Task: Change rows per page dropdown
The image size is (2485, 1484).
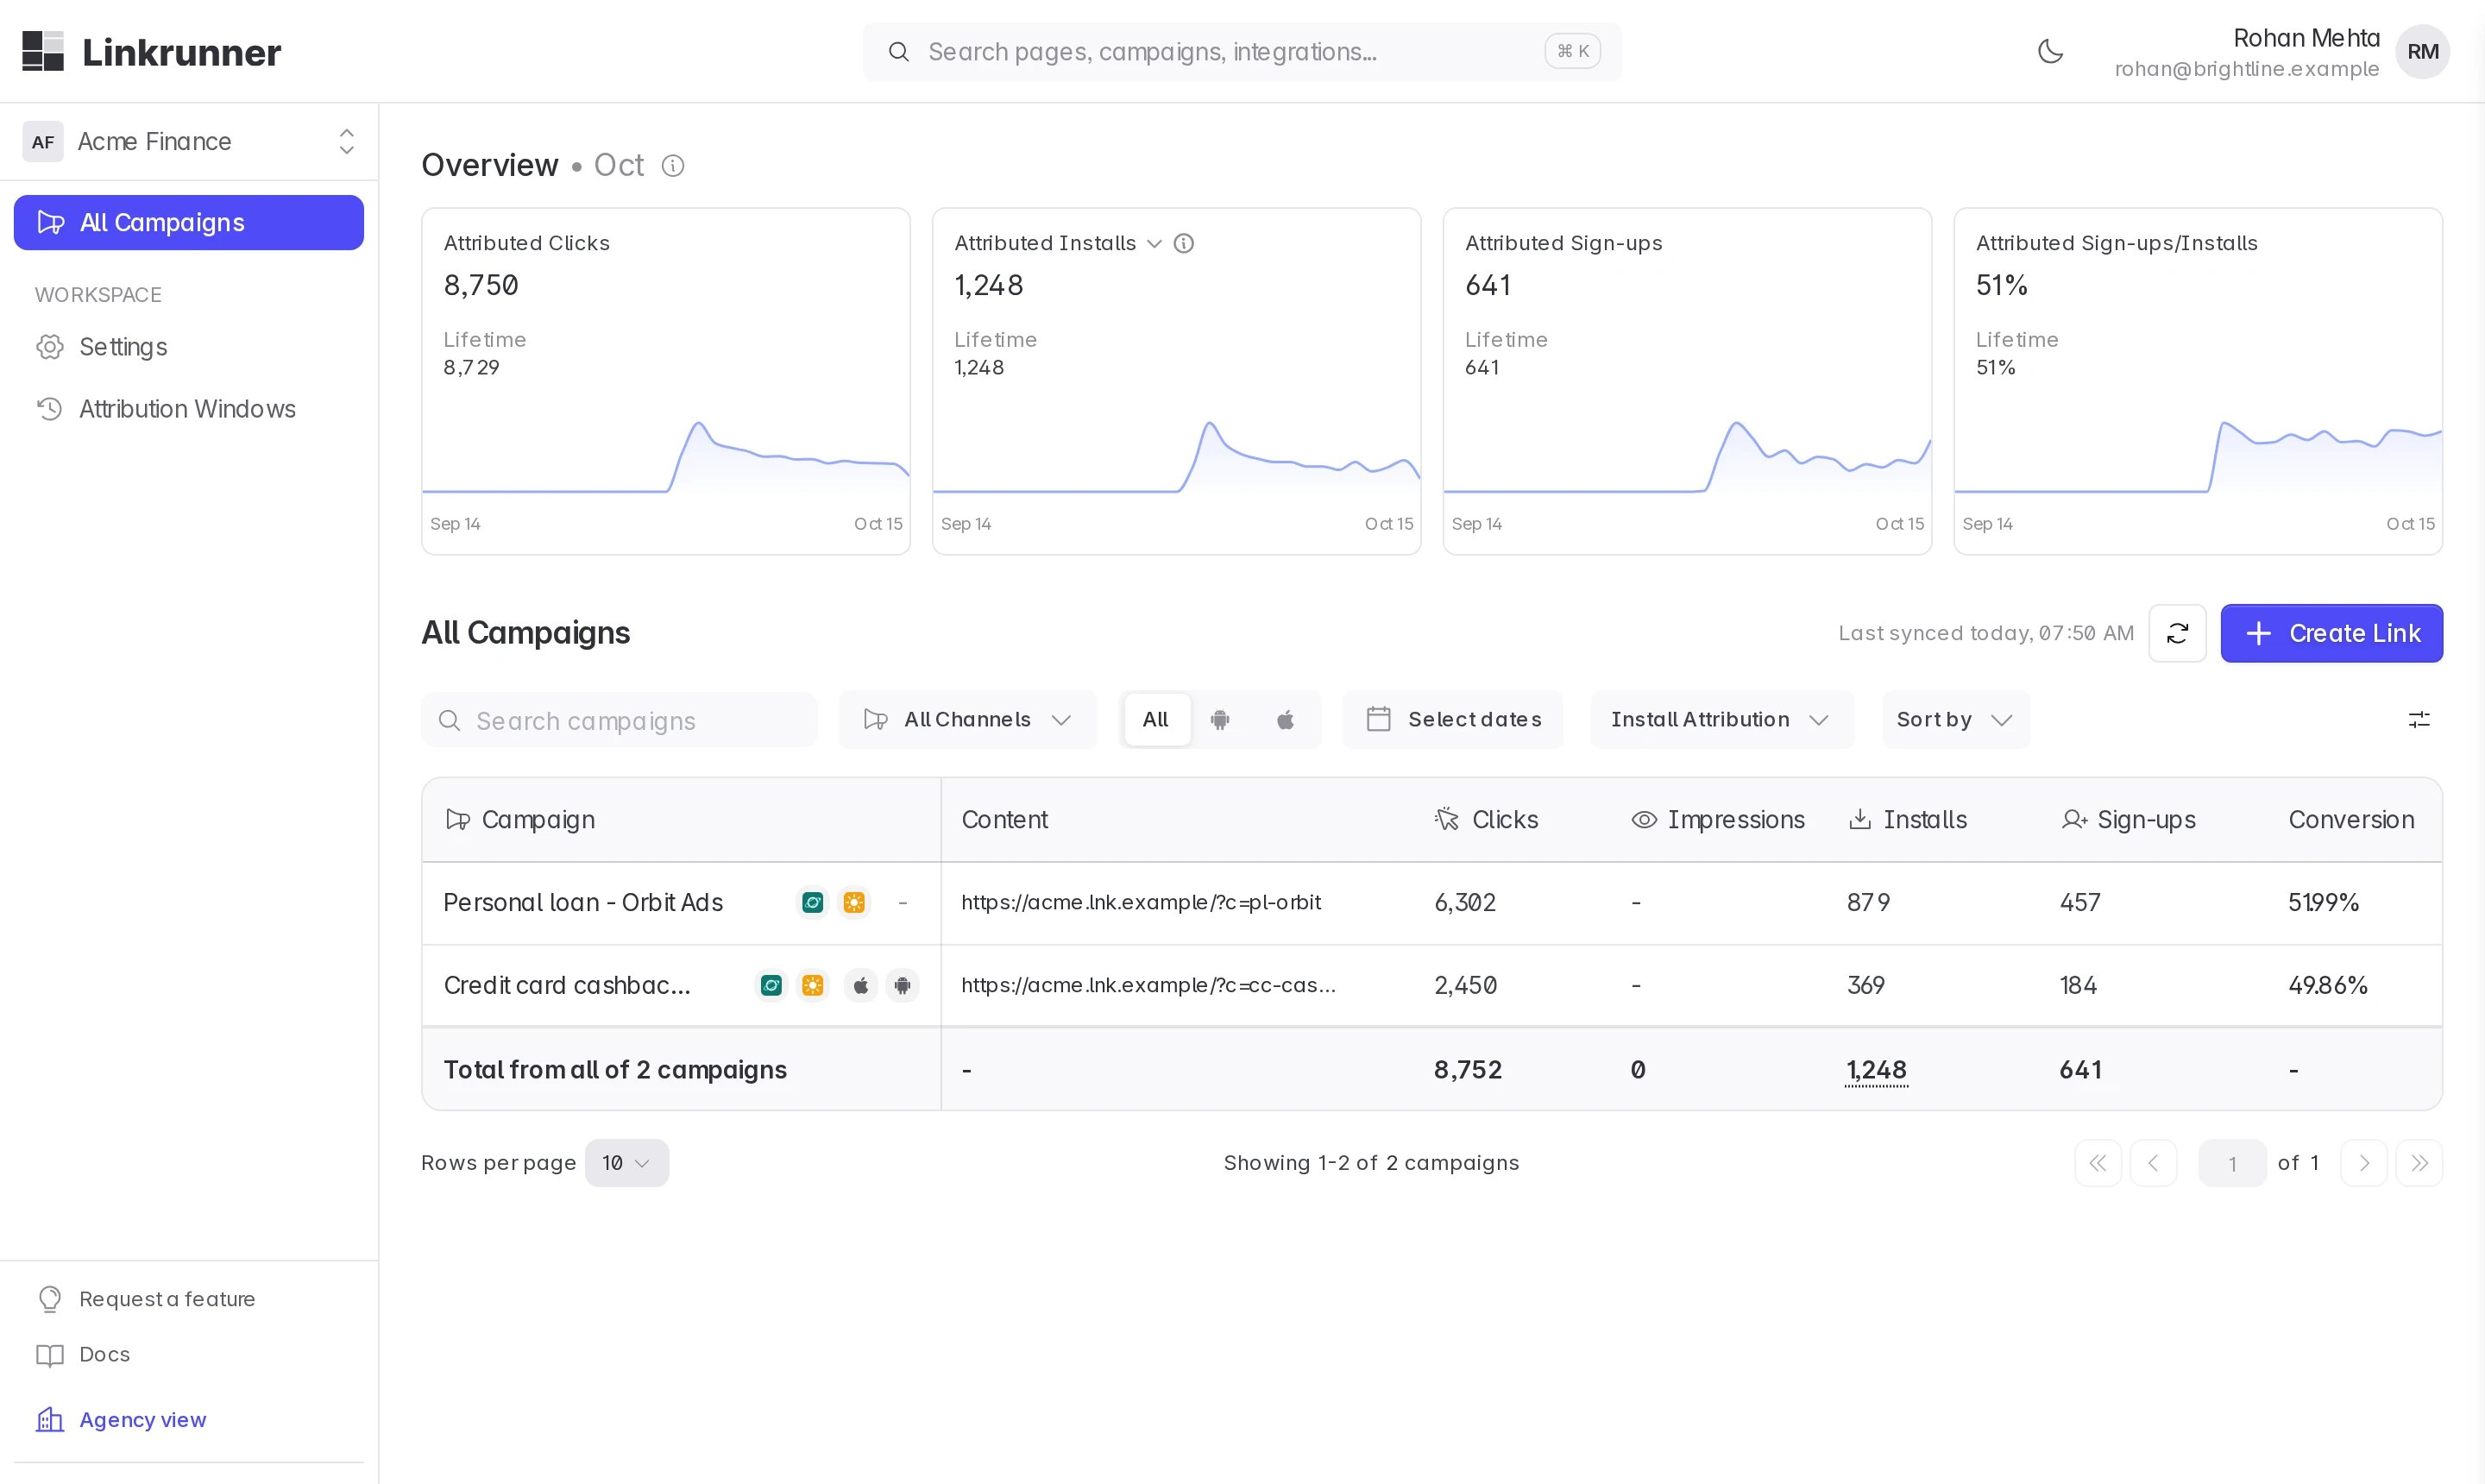Action: point(627,1163)
